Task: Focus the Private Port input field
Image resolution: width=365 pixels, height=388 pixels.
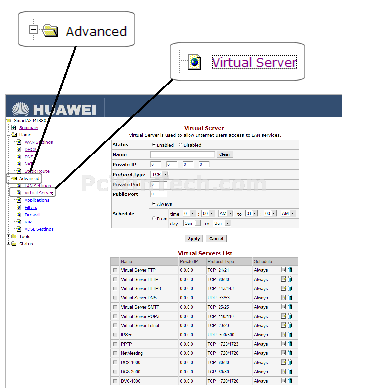Action: [159, 184]
